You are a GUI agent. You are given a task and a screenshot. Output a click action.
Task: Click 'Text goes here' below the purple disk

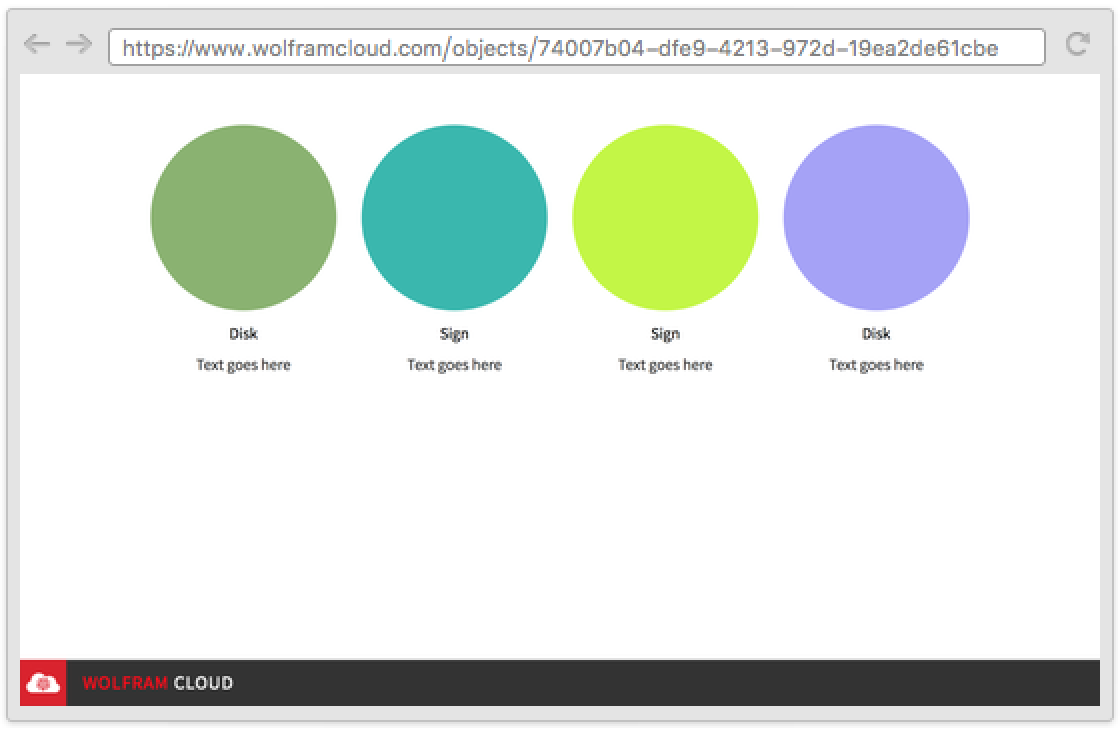coord(876,365)
